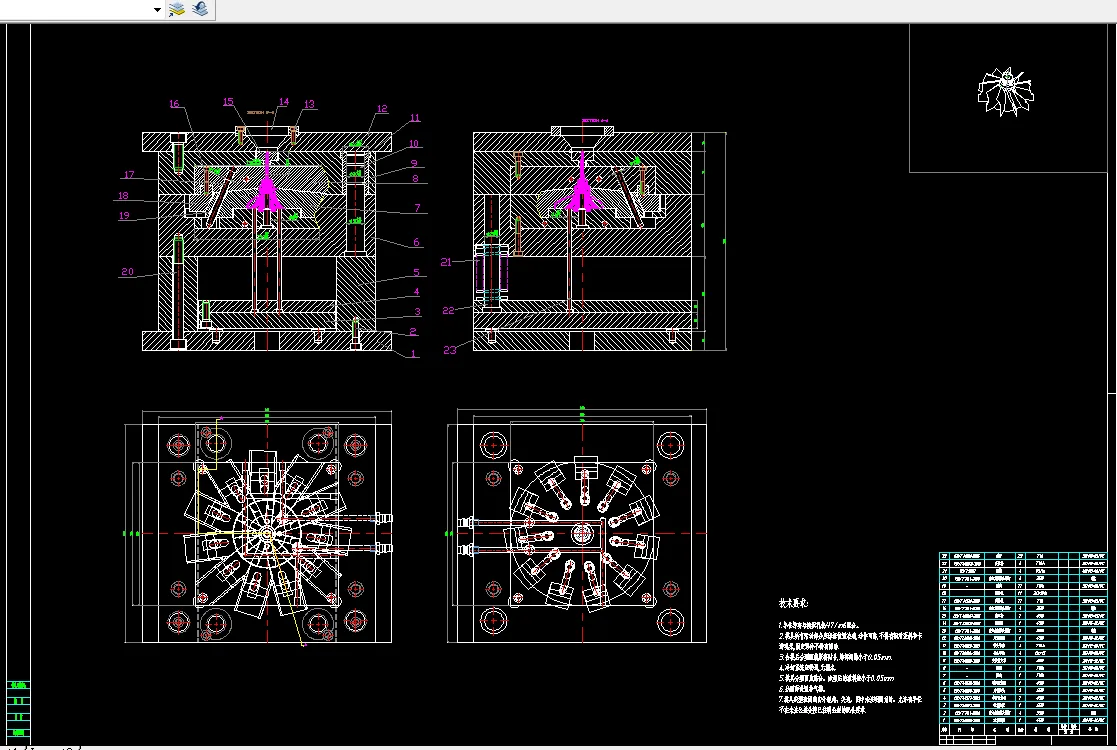Select part balloon label 14
Viewport: 1117px width, 750px height.
[284, 102]
